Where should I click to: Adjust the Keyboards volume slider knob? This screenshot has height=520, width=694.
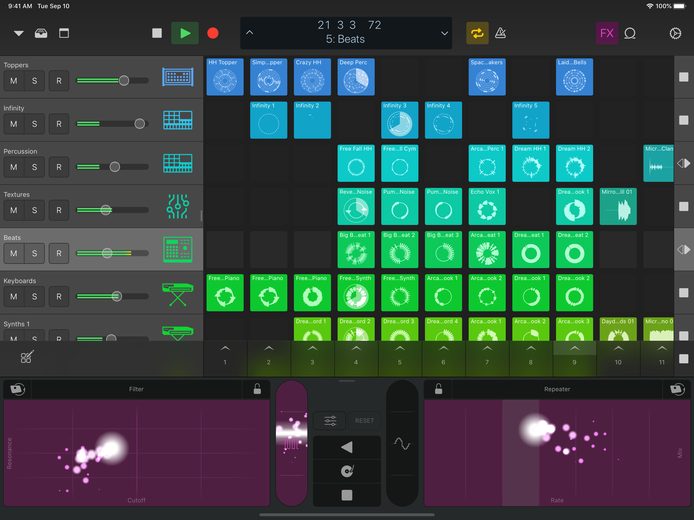pos(116,296)
